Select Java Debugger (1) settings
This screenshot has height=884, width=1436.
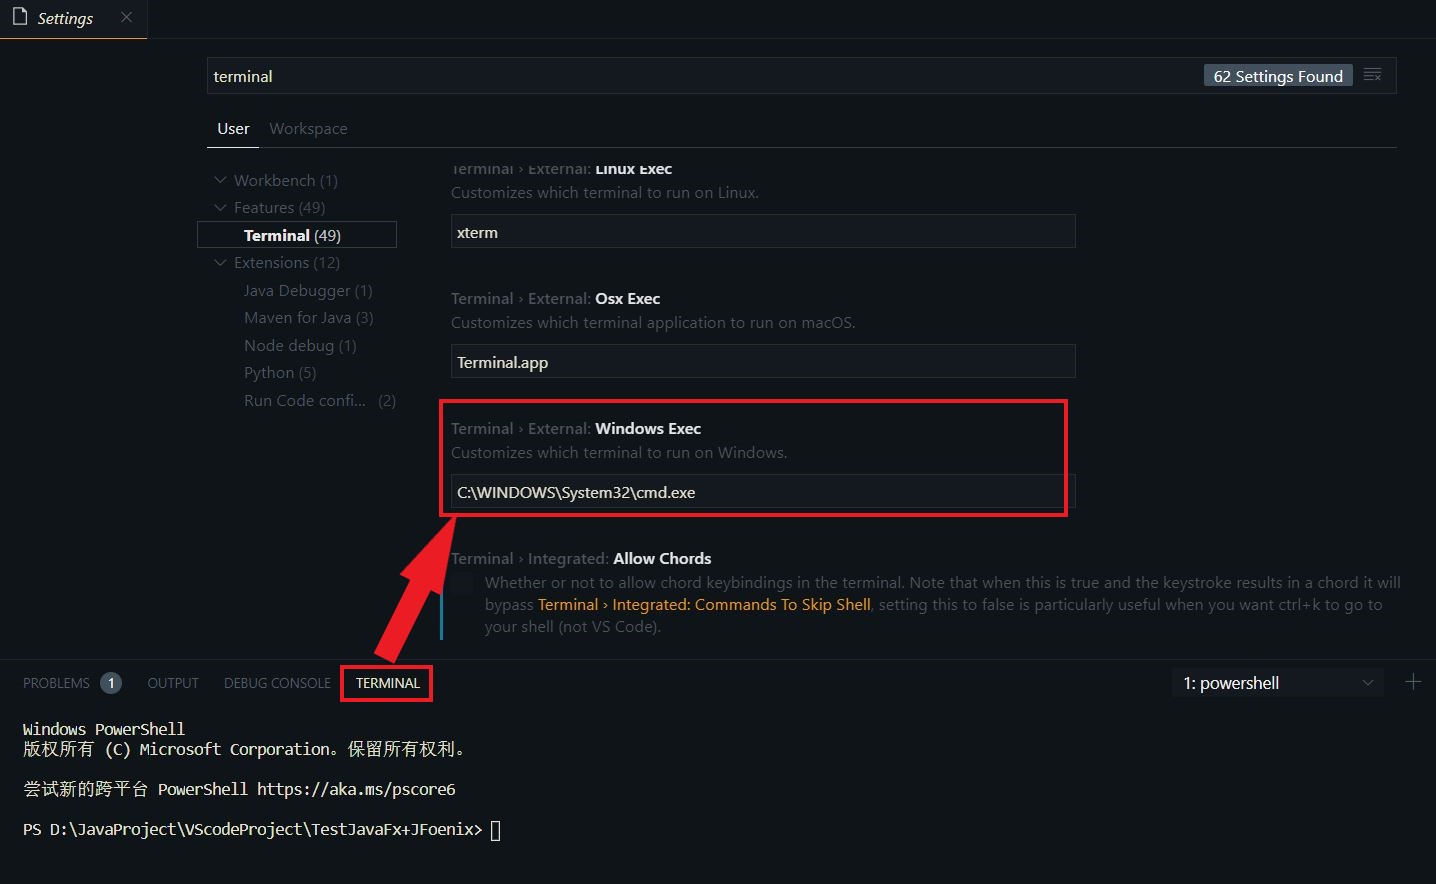tap(308, 290)
